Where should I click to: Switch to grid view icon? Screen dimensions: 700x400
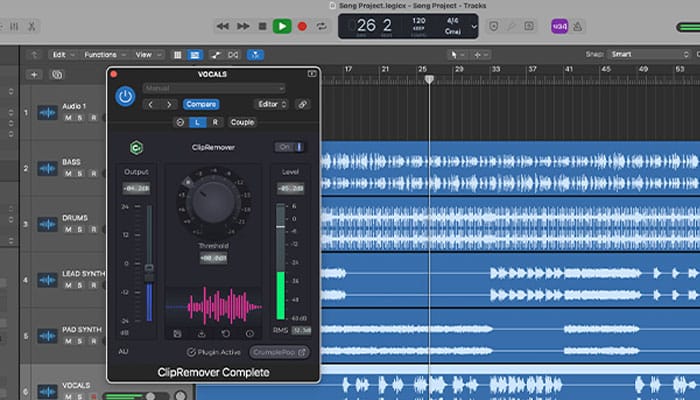(x=177, y=54)
